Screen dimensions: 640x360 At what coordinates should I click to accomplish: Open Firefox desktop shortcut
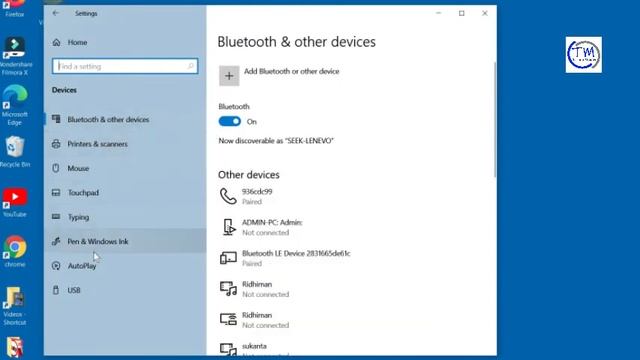pyautogui.click(x=15, y=9)
